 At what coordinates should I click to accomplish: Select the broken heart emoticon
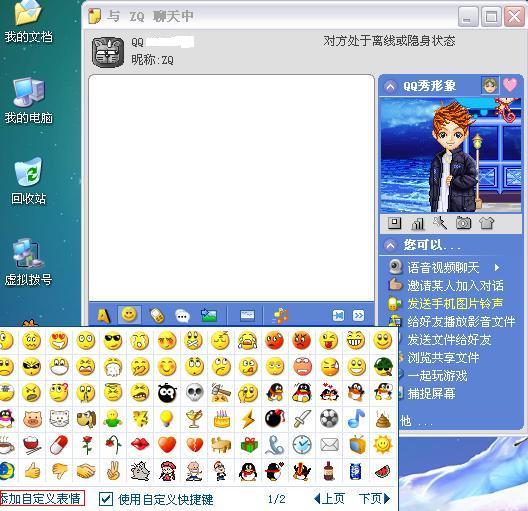(x=194, y=445)
